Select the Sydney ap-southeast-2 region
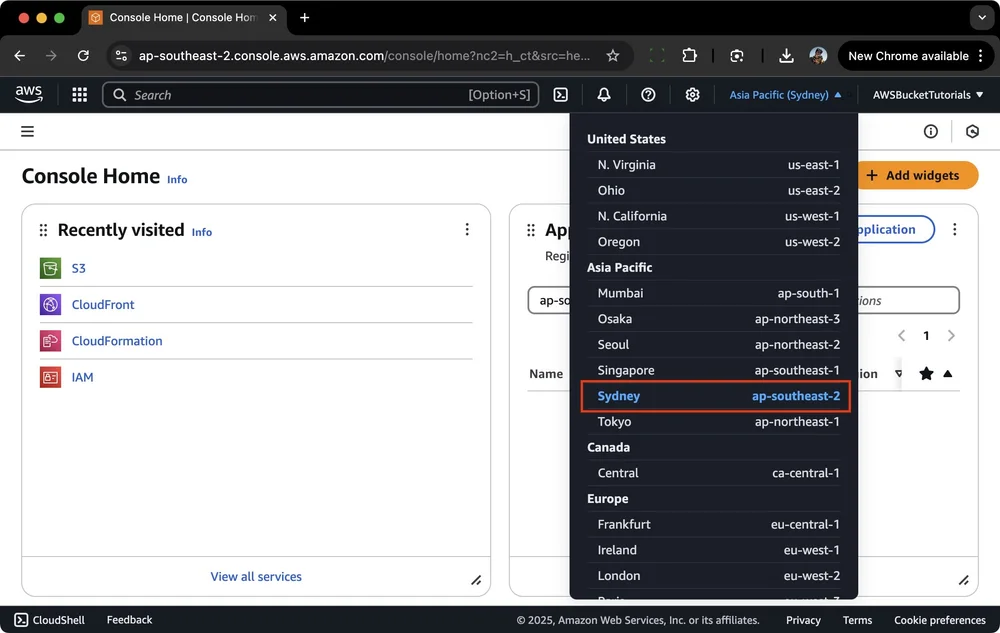 [x=716, y=397]
